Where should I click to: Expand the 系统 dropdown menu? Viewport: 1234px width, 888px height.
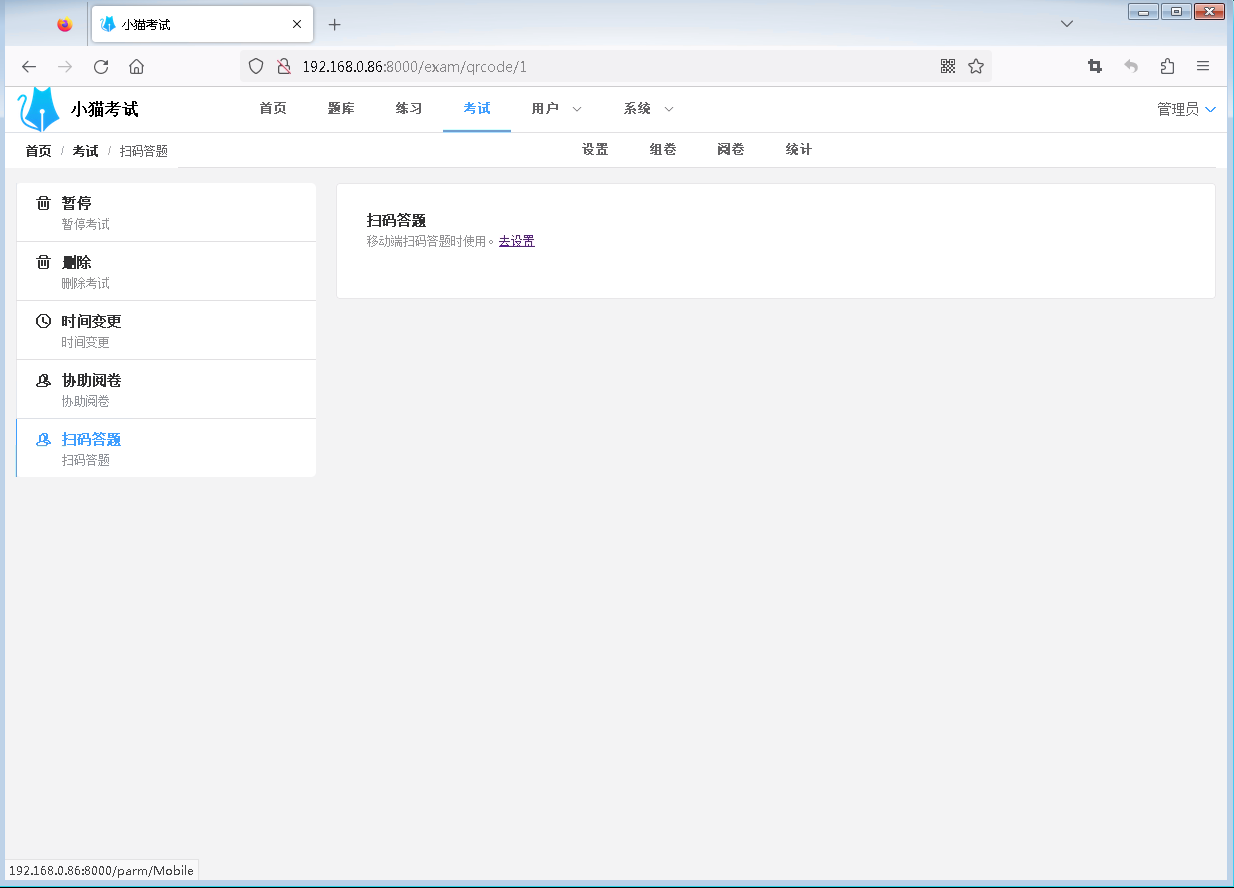coord(648,108)
